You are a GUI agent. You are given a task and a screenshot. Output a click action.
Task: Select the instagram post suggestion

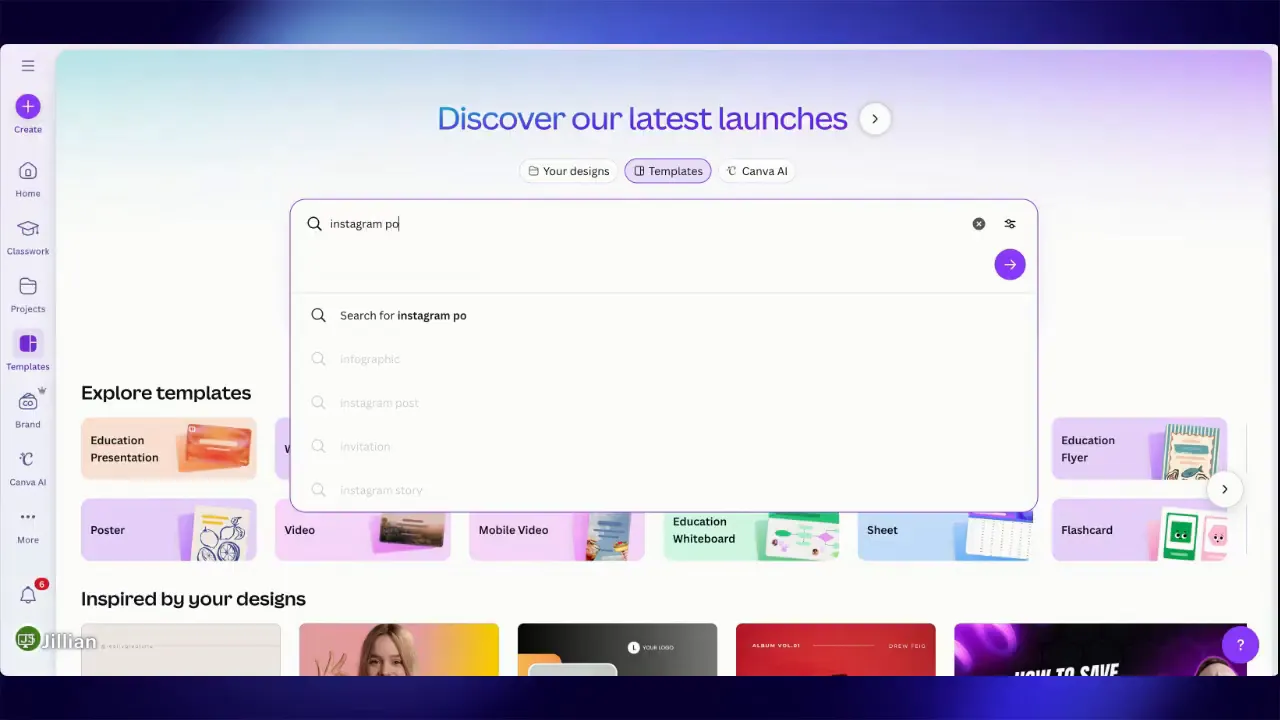point(379,402)
